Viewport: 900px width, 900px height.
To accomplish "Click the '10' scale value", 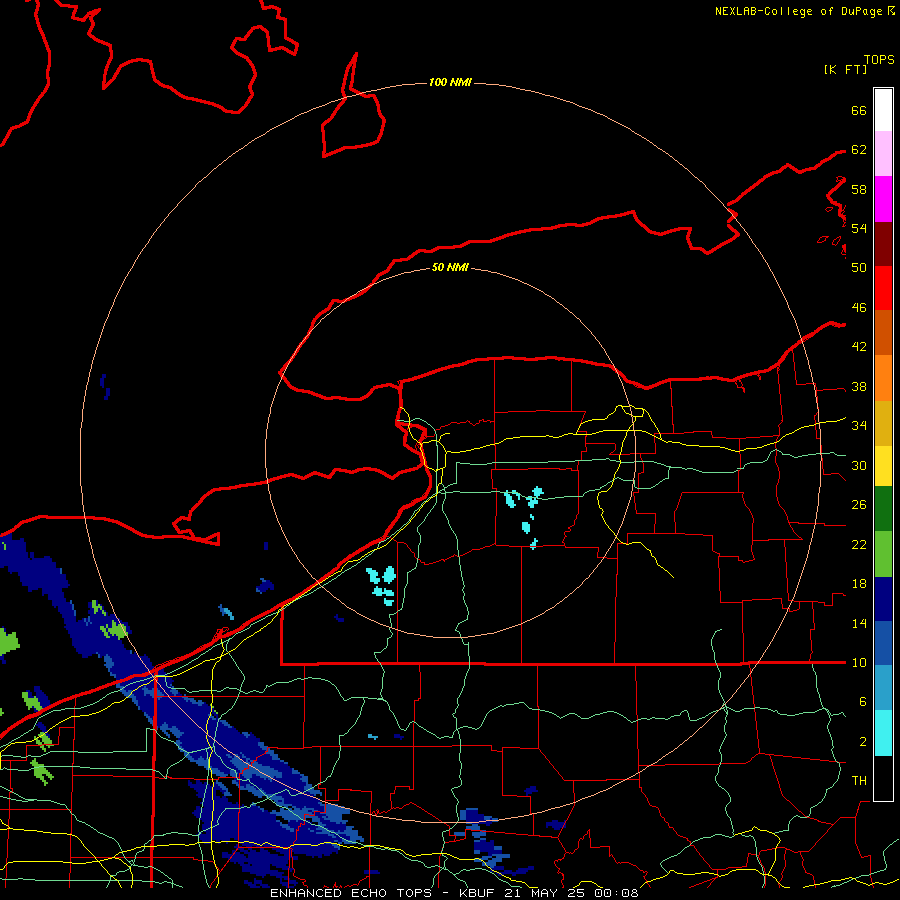I will coord(859,663).
